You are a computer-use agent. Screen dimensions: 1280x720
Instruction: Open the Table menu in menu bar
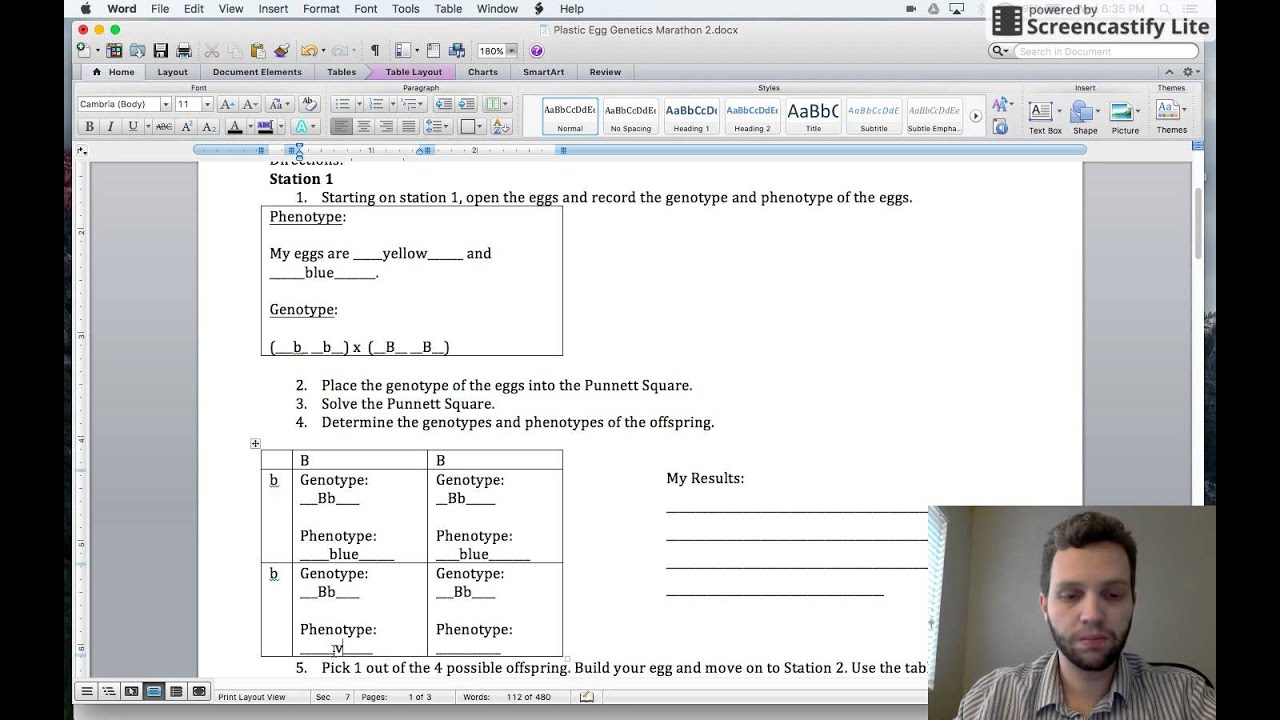448,9
